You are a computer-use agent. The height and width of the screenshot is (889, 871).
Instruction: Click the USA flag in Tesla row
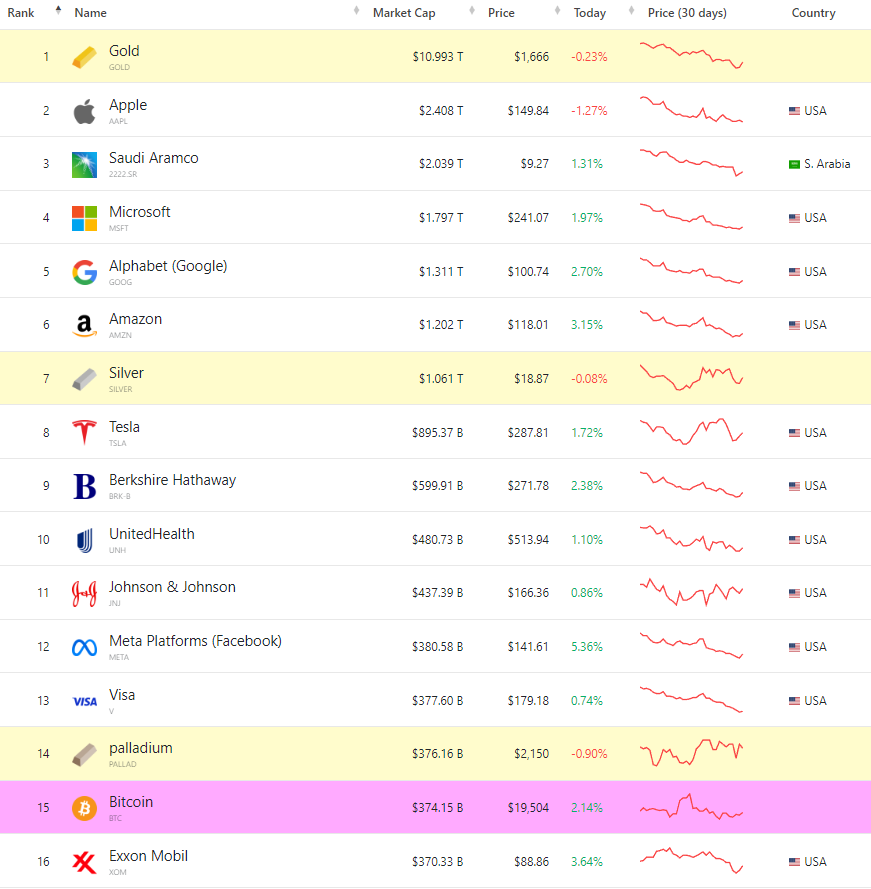[794, 433]
